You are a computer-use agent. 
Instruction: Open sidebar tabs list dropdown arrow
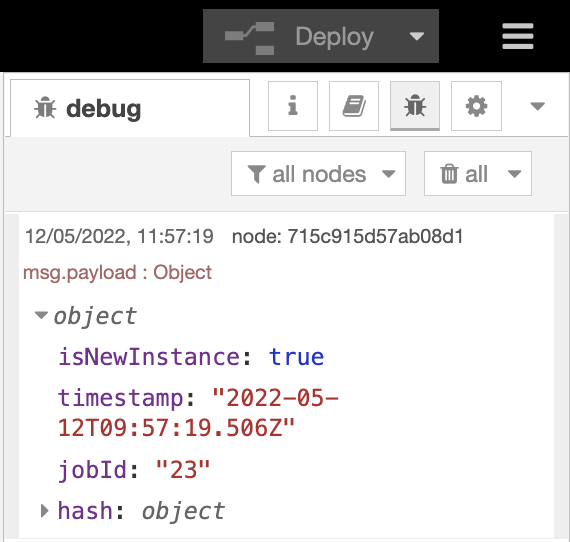point(537,106)
